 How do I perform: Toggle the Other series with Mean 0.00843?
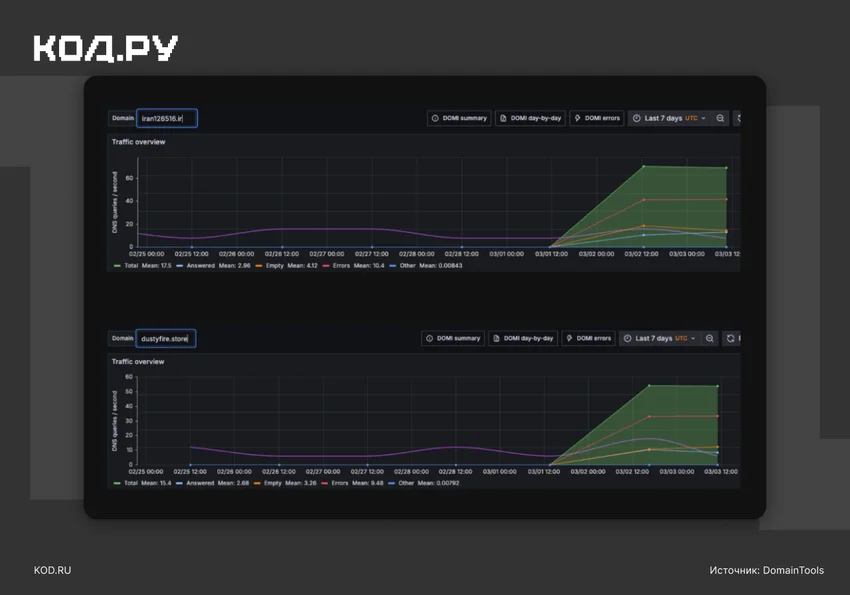click(x=426, y=266)
